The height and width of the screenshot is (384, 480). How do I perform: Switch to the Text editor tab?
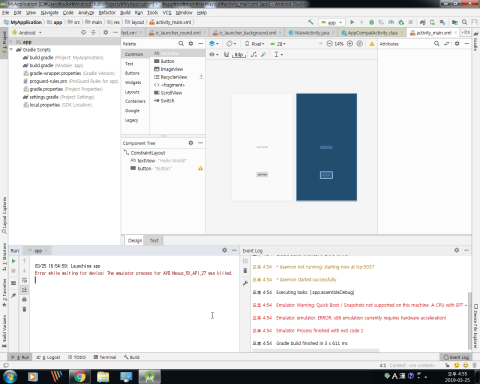(x=154, y=240)
